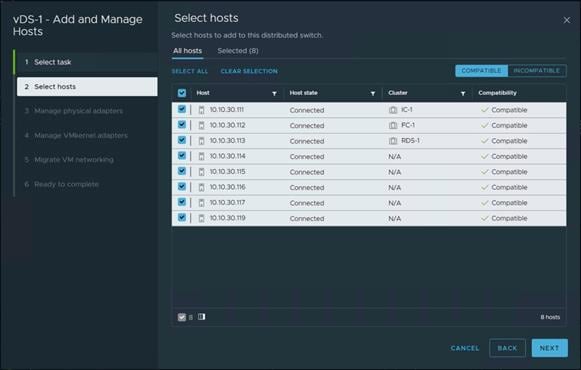
Task: Sort by the Host column header
Action: [203, 93]
